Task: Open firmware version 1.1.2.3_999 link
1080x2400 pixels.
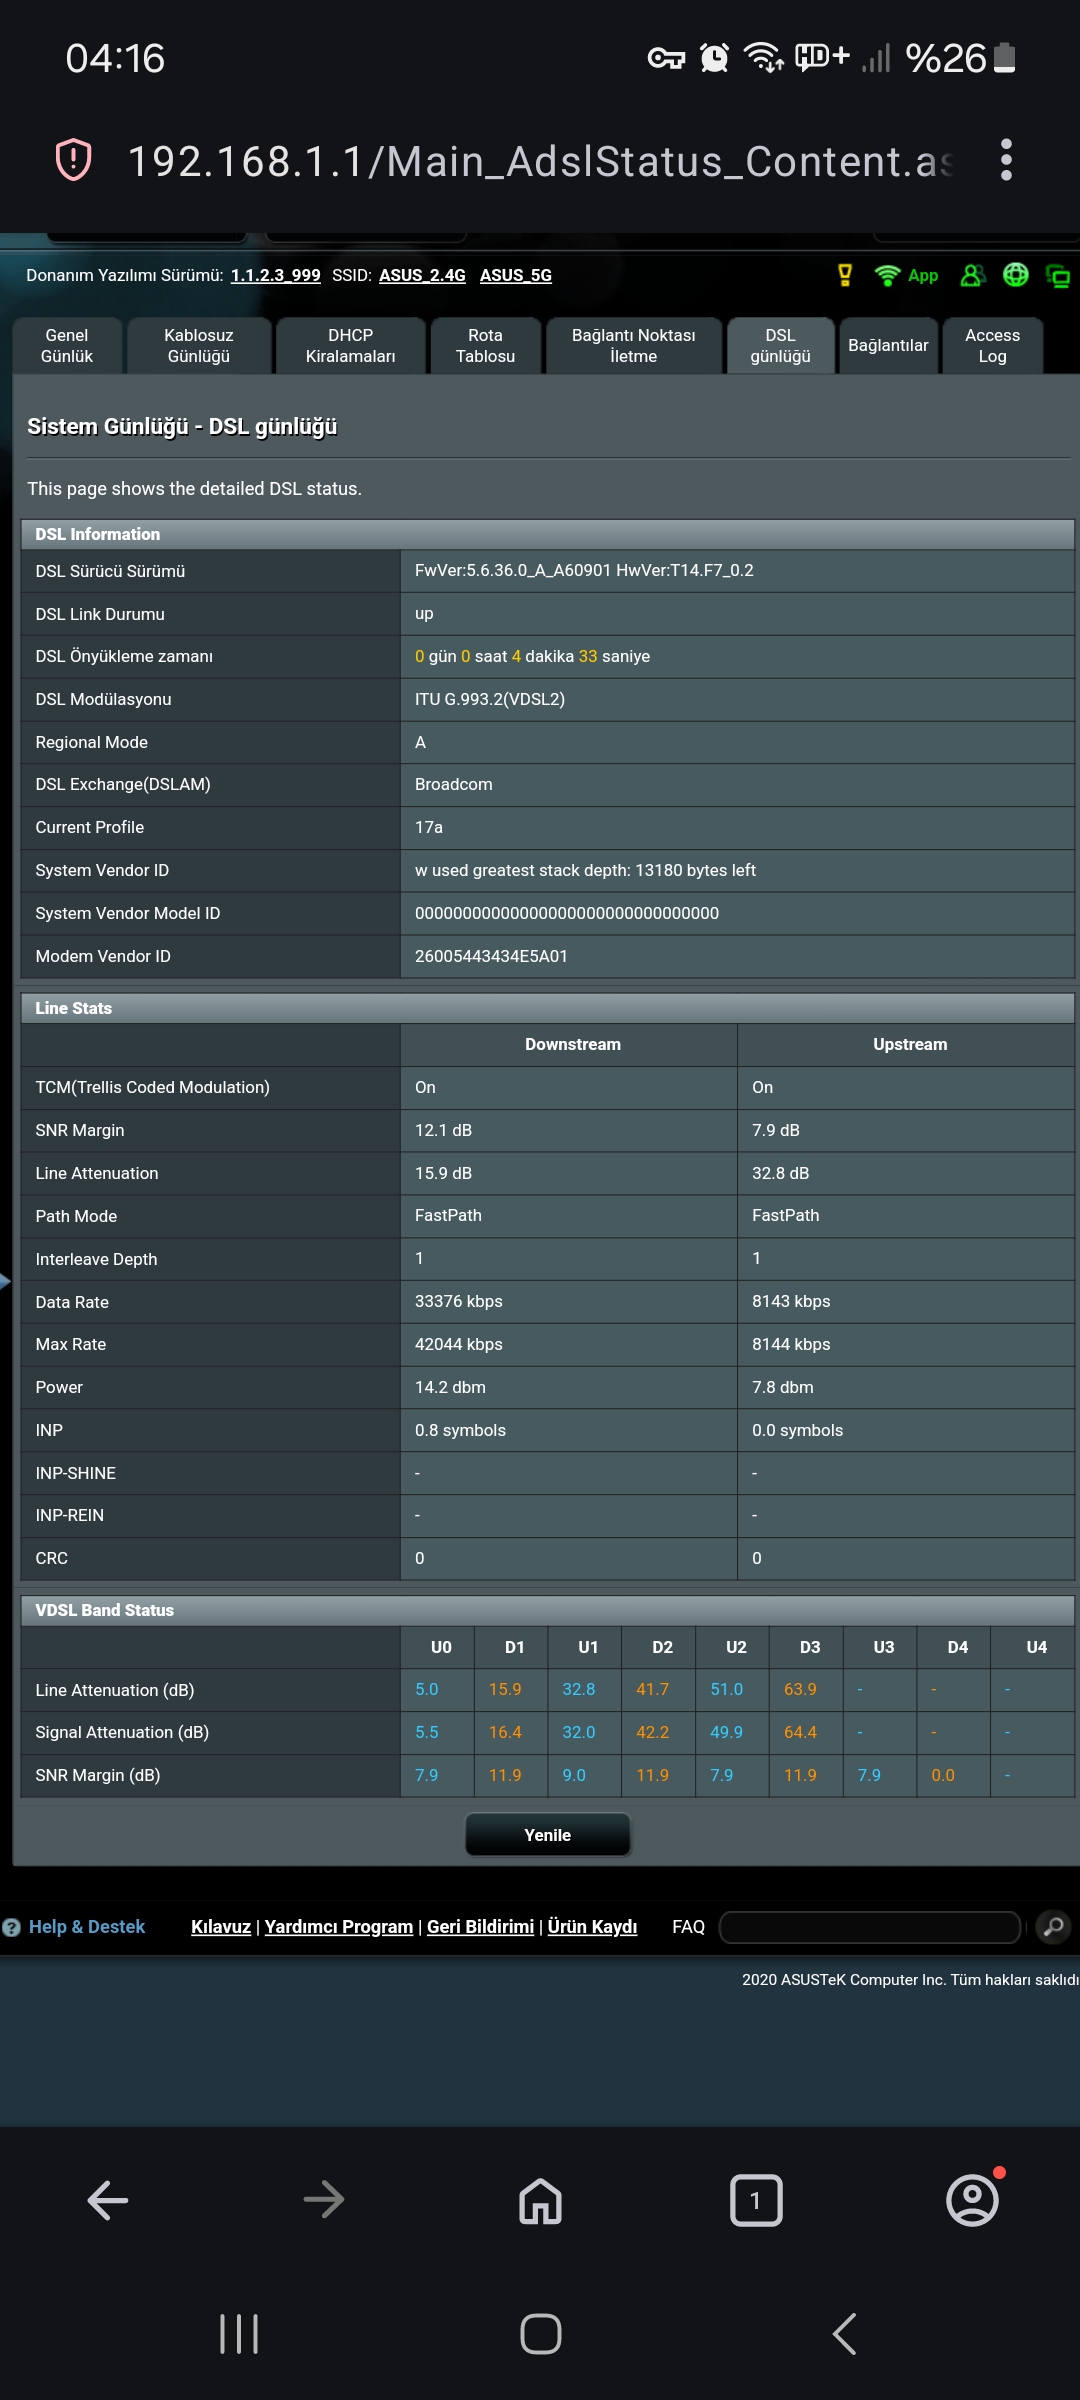Action: pyautogui.click(x=276, y=276)
